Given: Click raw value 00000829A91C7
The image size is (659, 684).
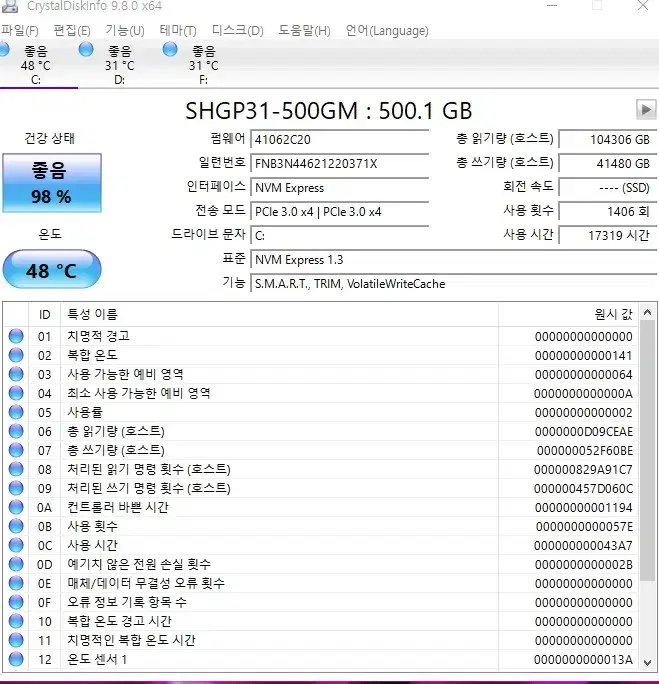Looking at the screenshot, I should click(583, 469).
